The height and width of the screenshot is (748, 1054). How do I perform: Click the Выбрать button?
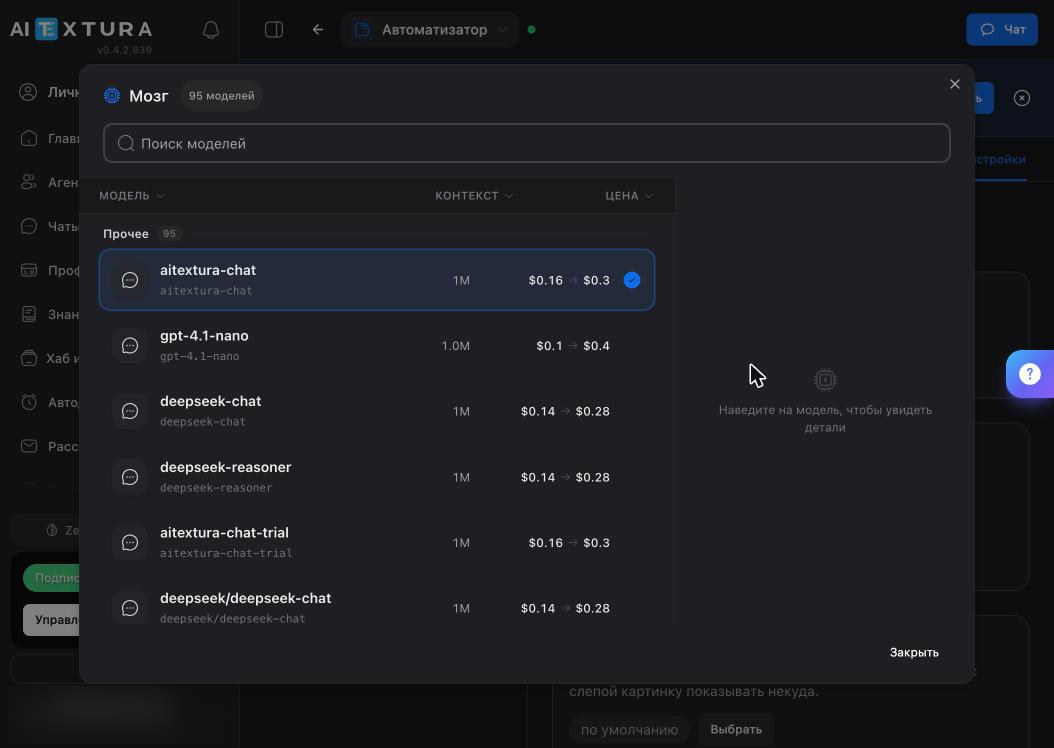[x=736, y=729]
